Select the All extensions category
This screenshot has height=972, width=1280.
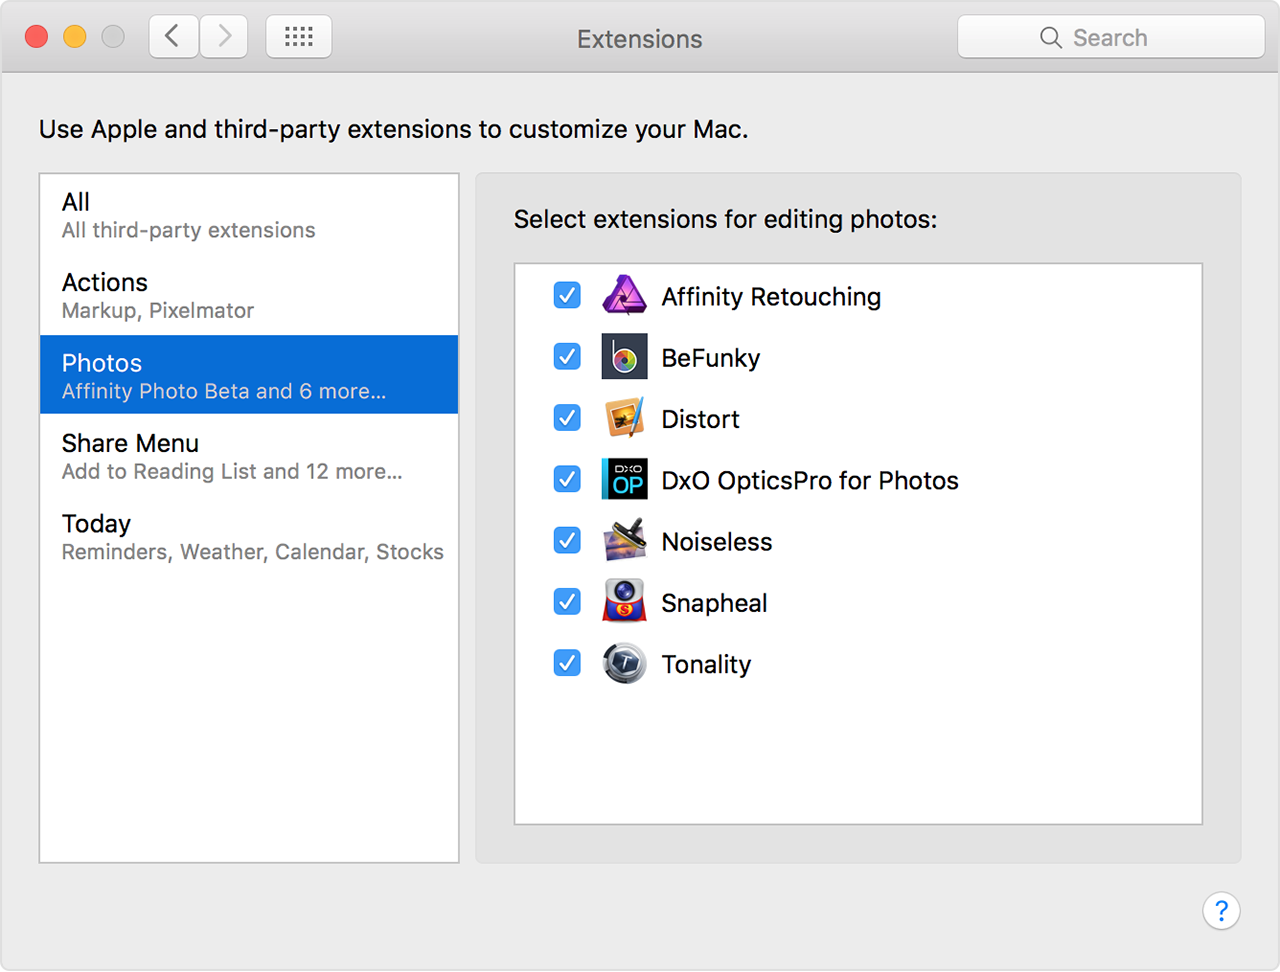[x=249, y=215]
